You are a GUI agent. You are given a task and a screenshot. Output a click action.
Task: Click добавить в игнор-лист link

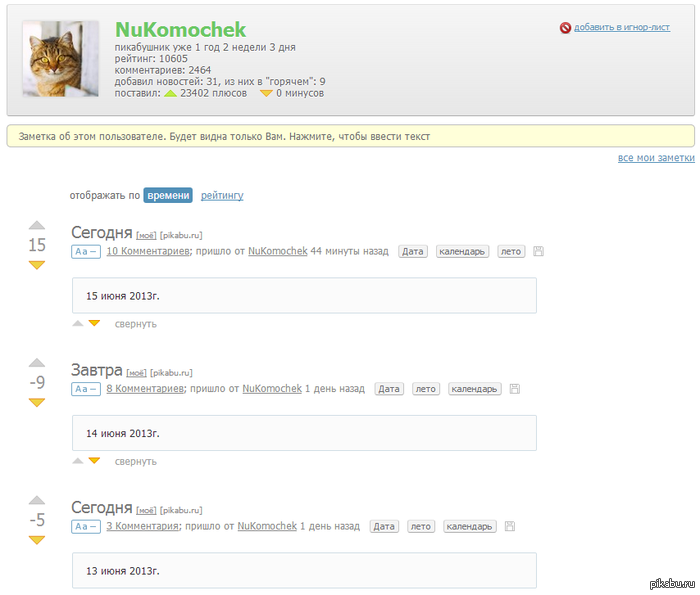[622, 27]
